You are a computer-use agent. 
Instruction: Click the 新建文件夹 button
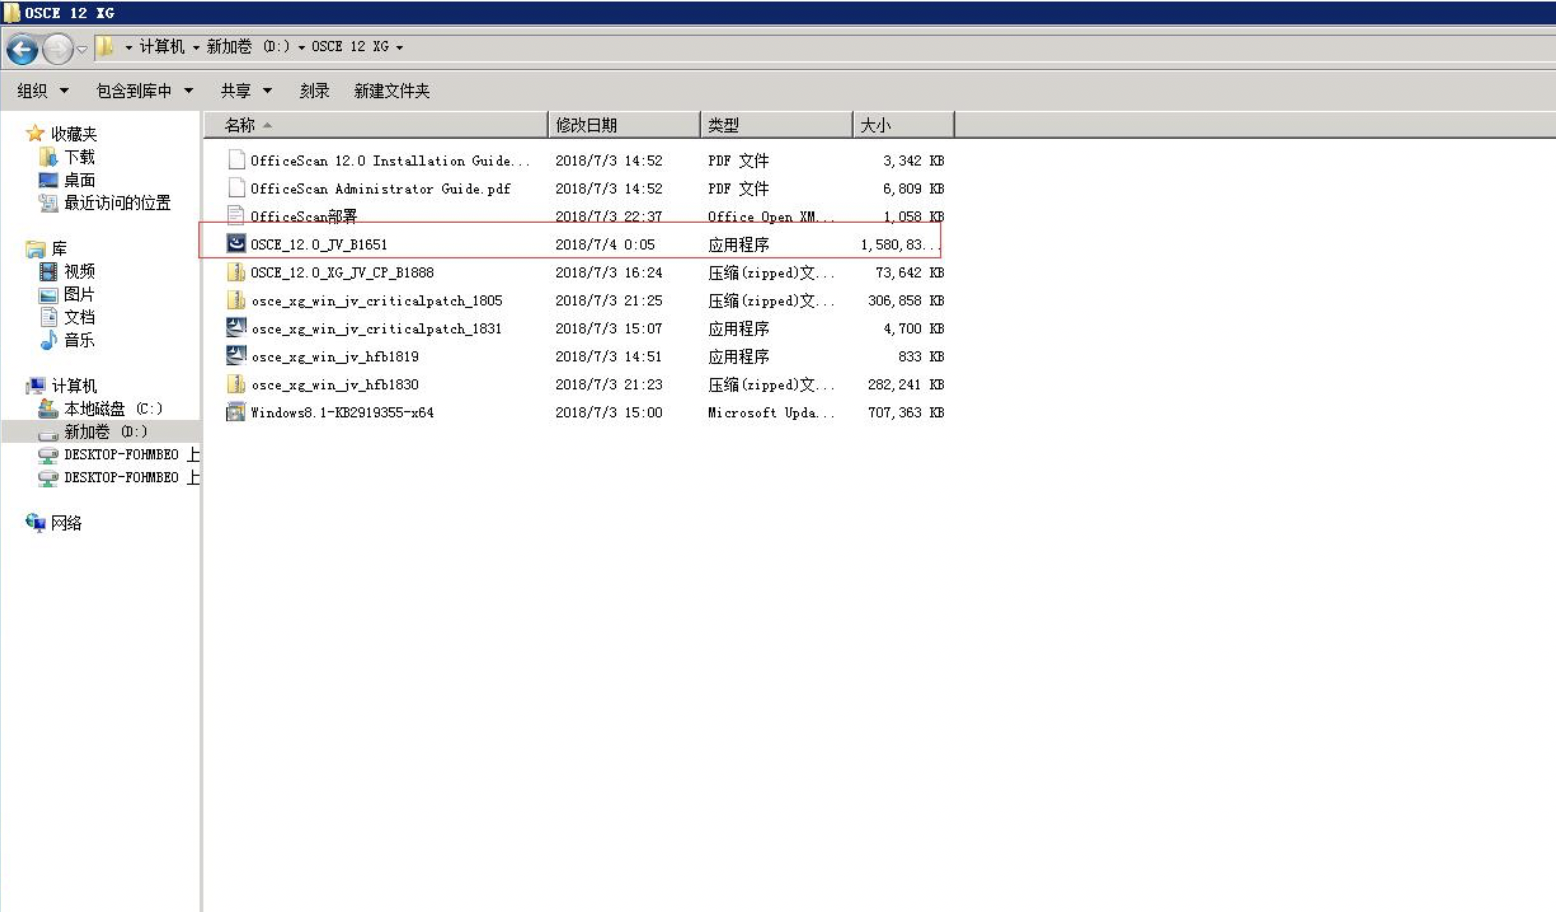pyautogui.click(x=392, y=91)
